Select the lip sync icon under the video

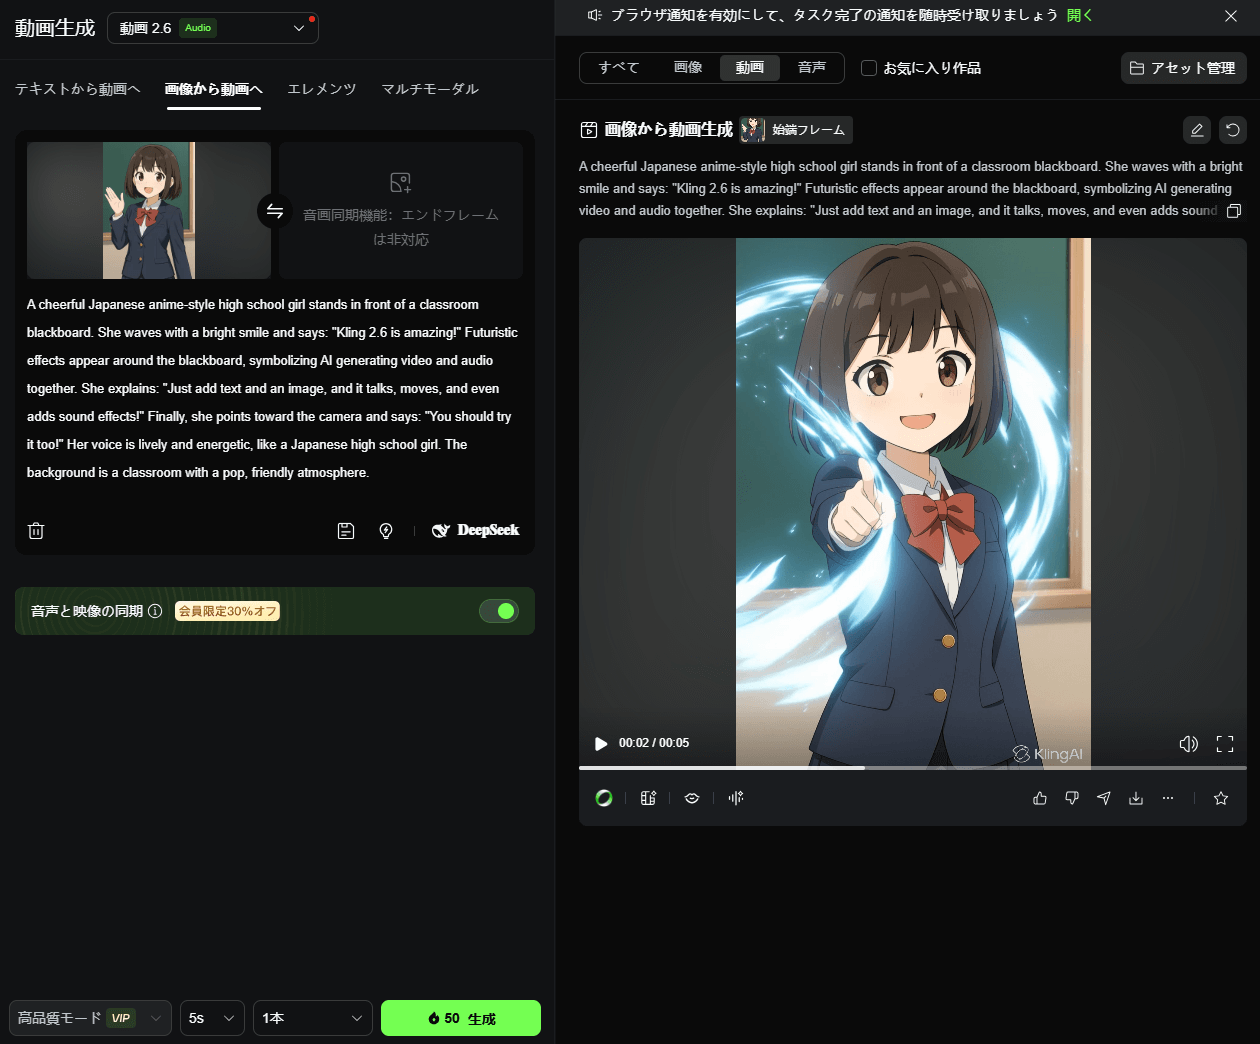click(691, 797)
